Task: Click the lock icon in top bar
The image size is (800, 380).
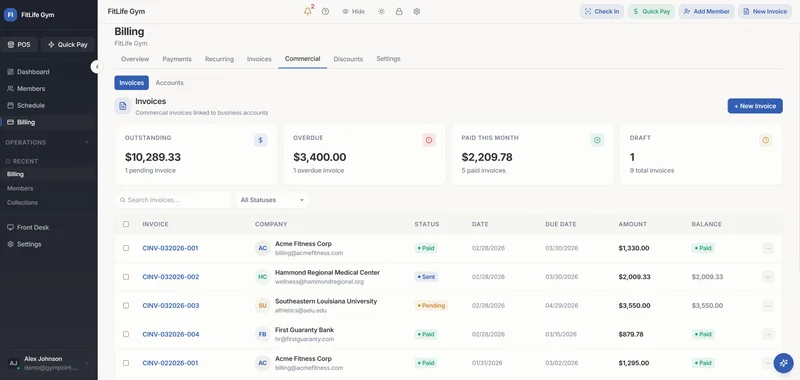Action: coord(399,11)
